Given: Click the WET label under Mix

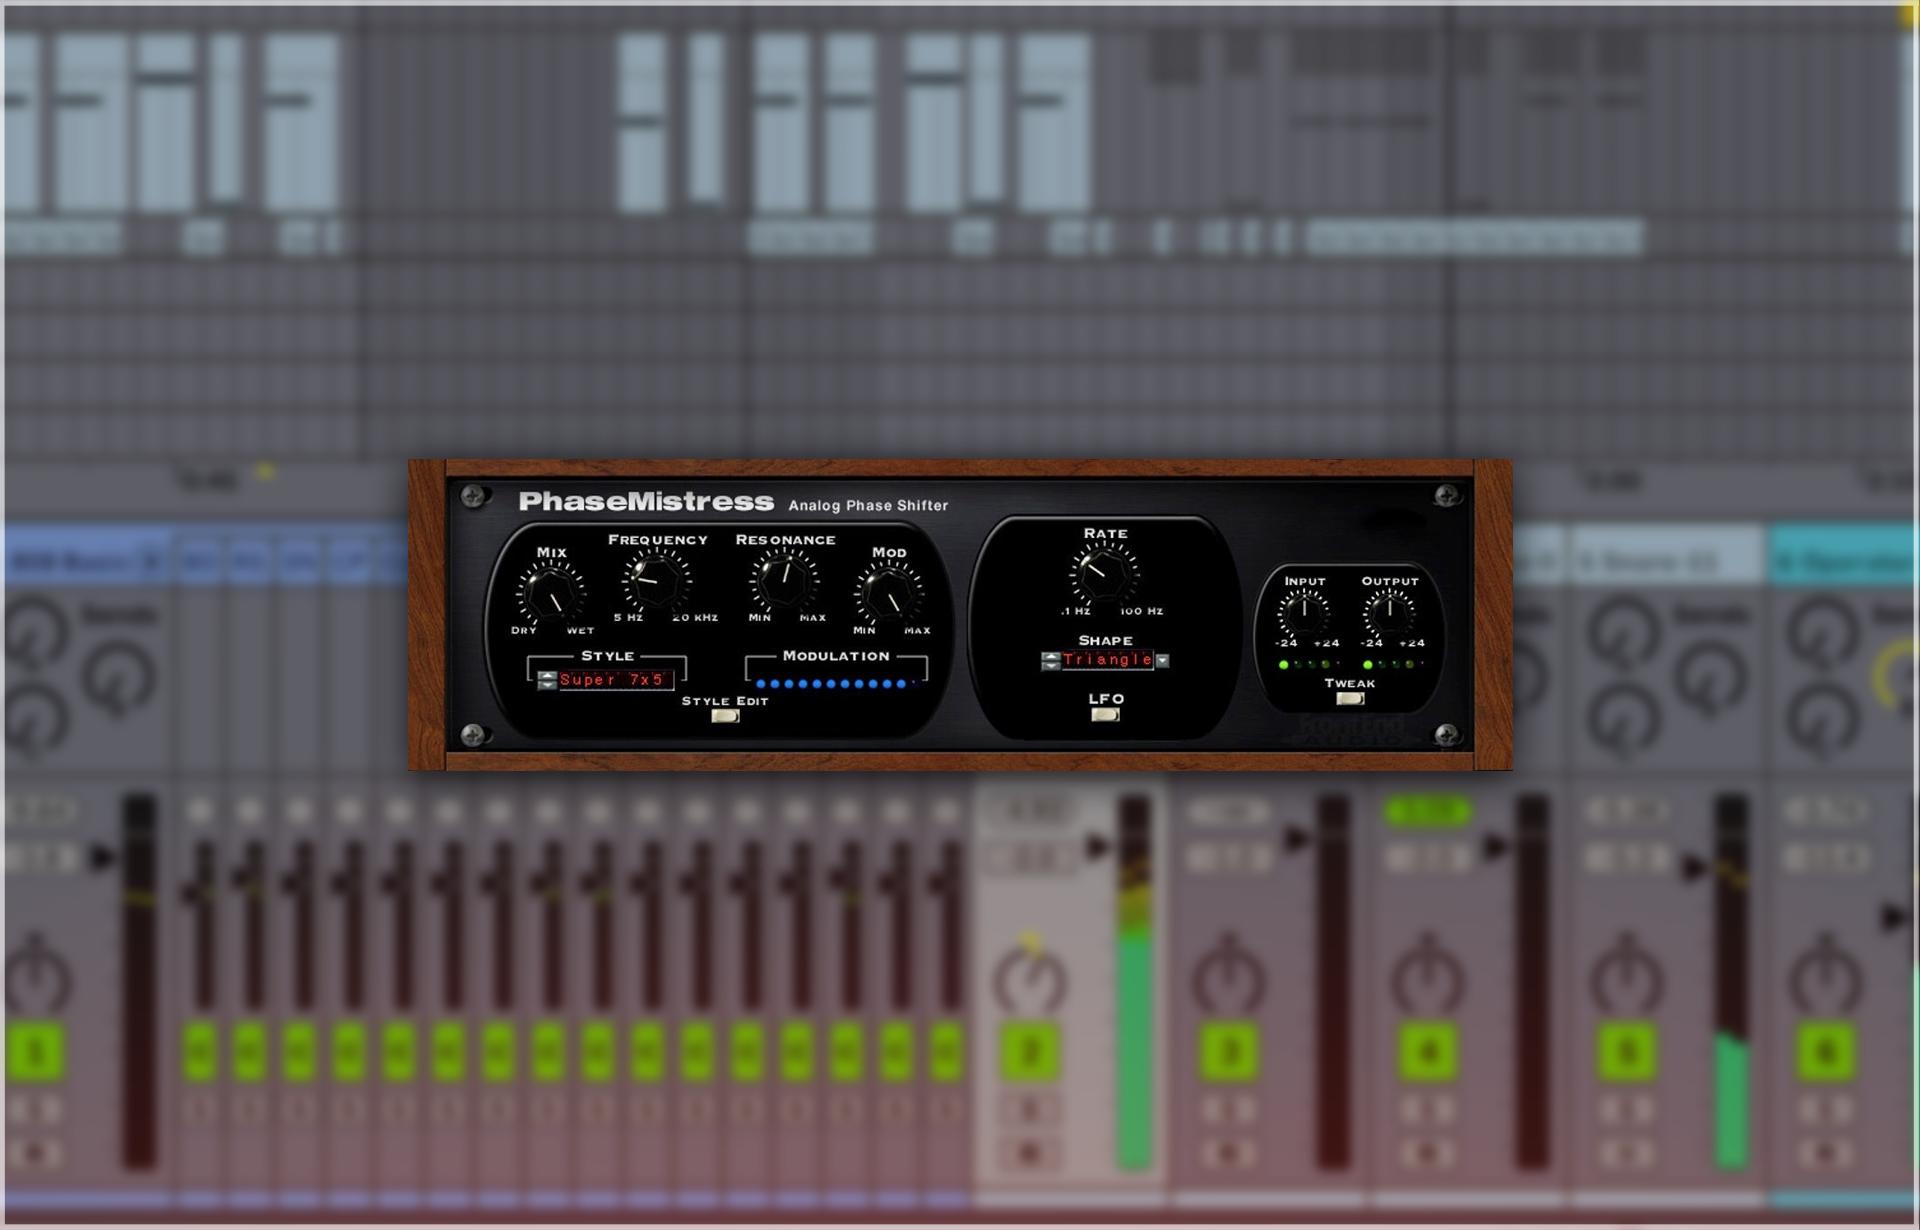Looking at the screenshot, I should tap(580, 630).
